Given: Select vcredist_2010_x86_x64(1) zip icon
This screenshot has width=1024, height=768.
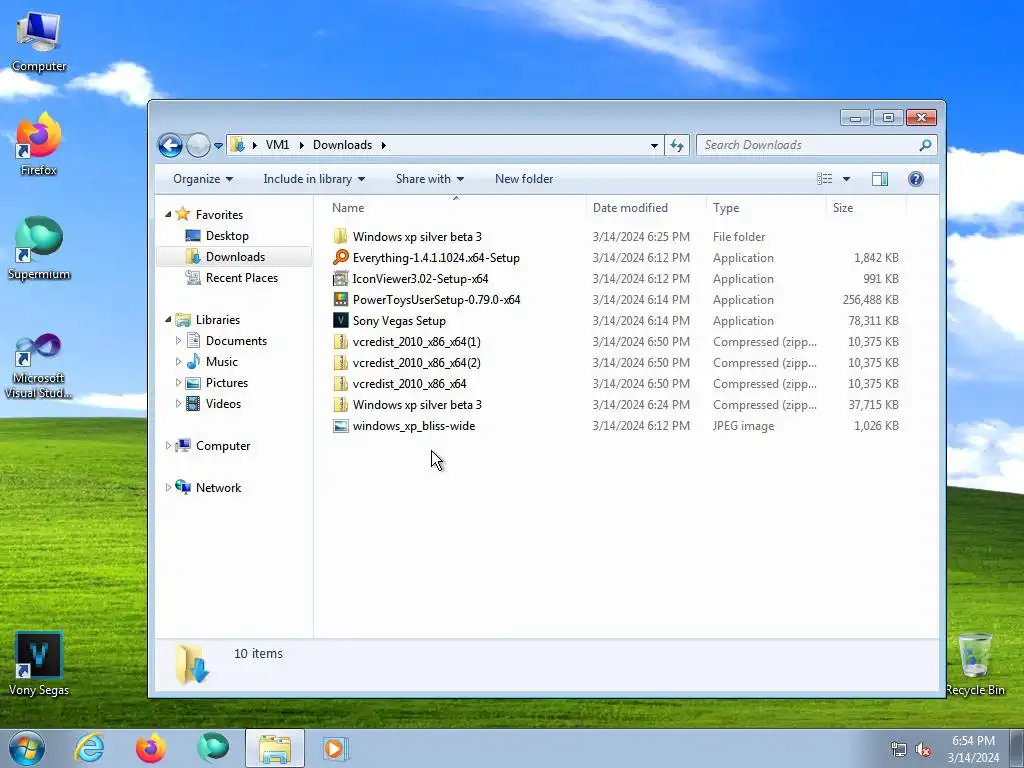Looking at the screenshot, I should [x=340, y=342].
